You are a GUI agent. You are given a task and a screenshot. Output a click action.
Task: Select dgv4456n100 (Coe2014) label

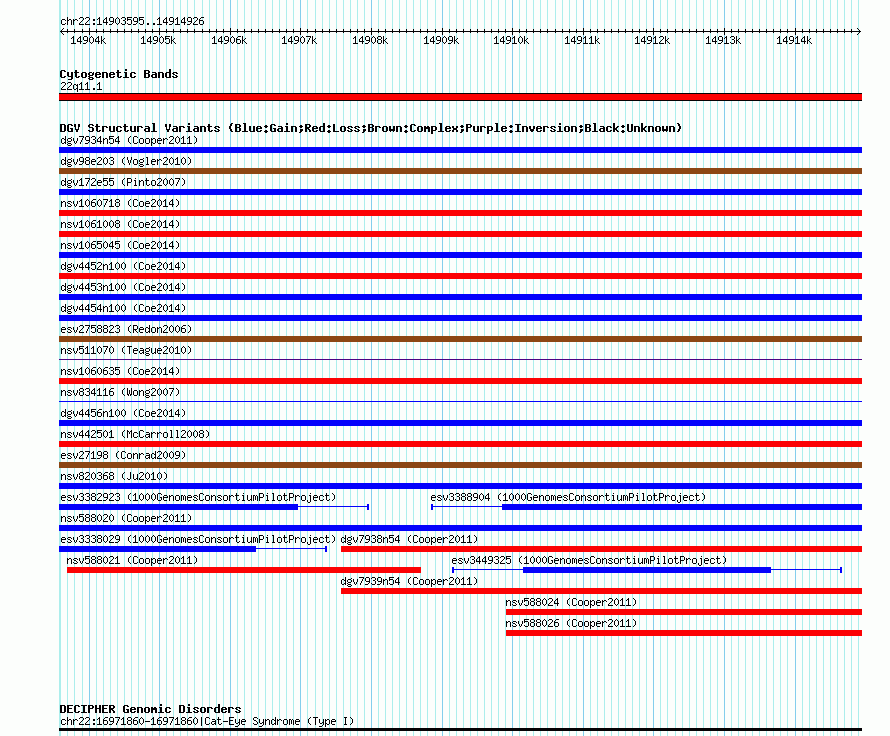(123, 413)
